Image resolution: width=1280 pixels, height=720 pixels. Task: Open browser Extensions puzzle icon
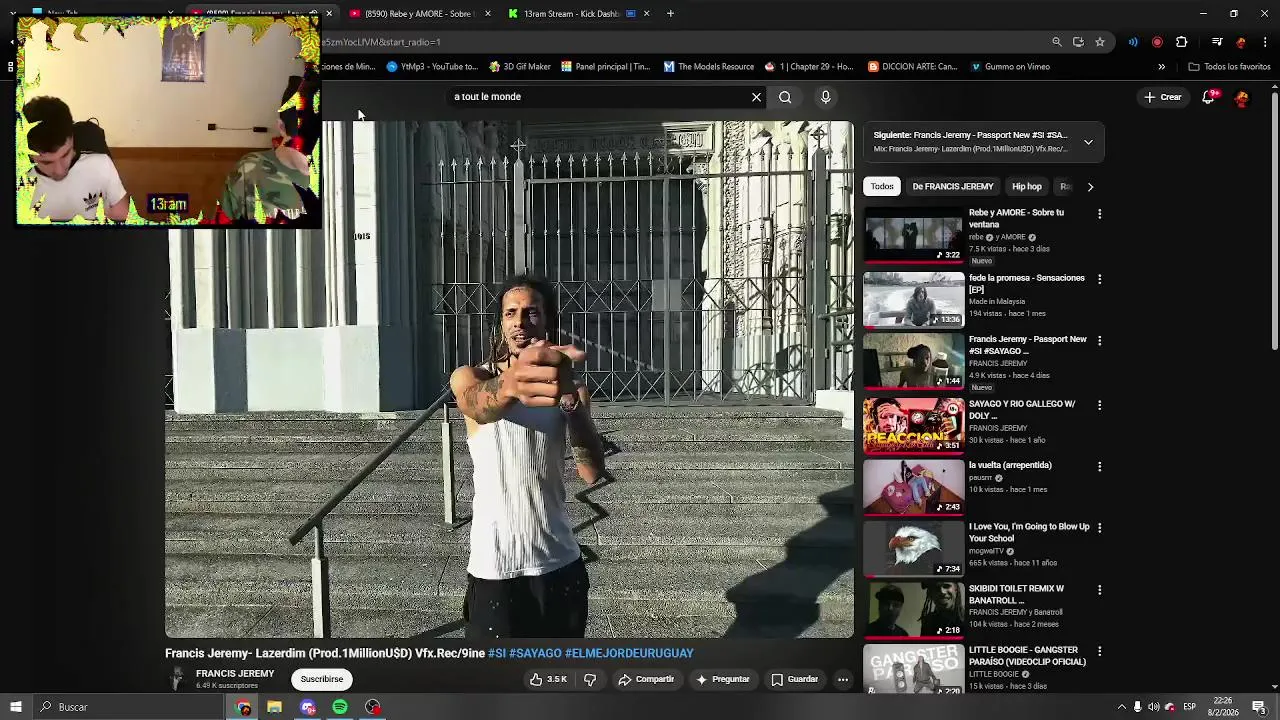tap(1181, 42)
